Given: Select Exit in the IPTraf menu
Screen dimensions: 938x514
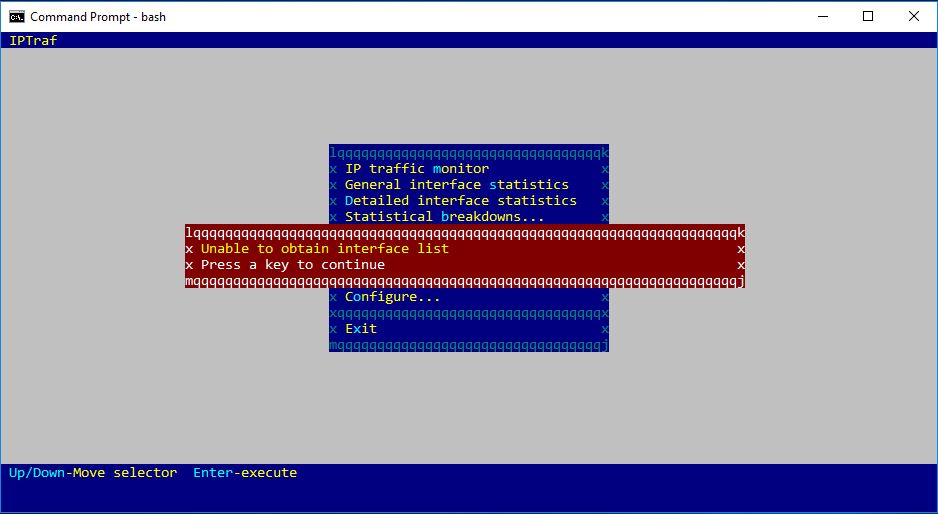Looking at the screenshot, I should (x=361, y=329).
